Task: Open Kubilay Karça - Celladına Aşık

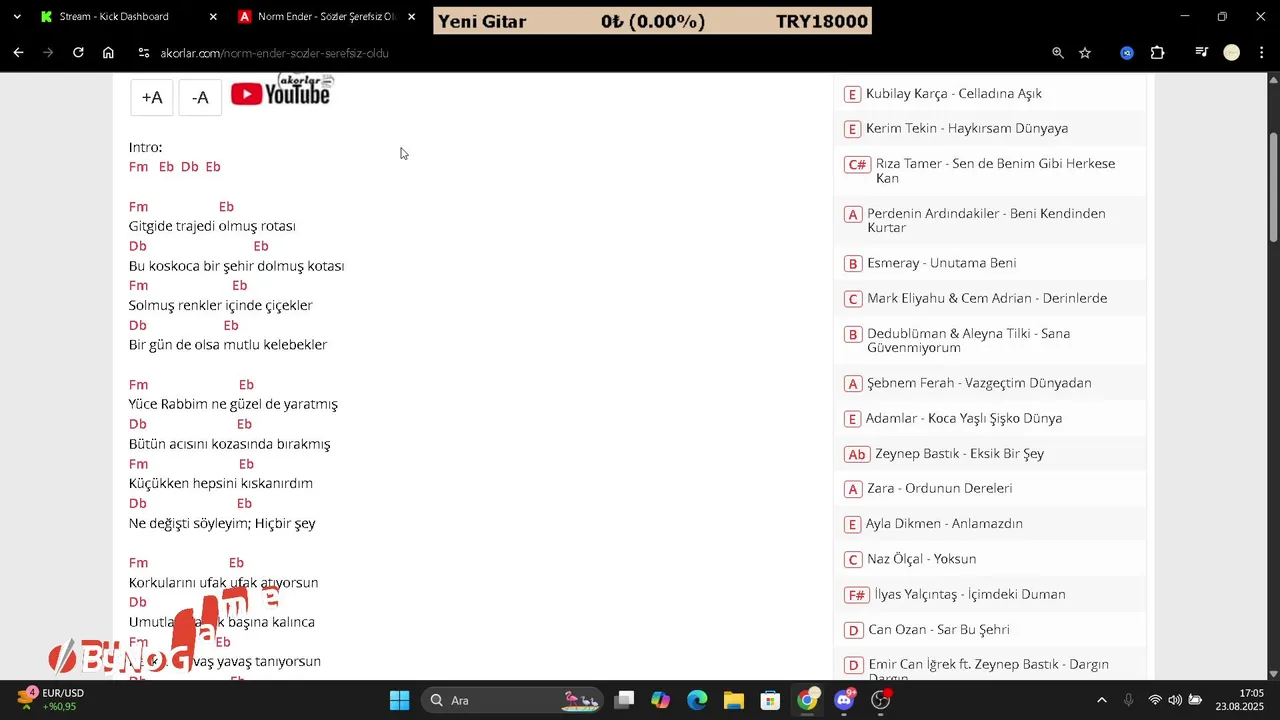Action: [x=953, y=93]
